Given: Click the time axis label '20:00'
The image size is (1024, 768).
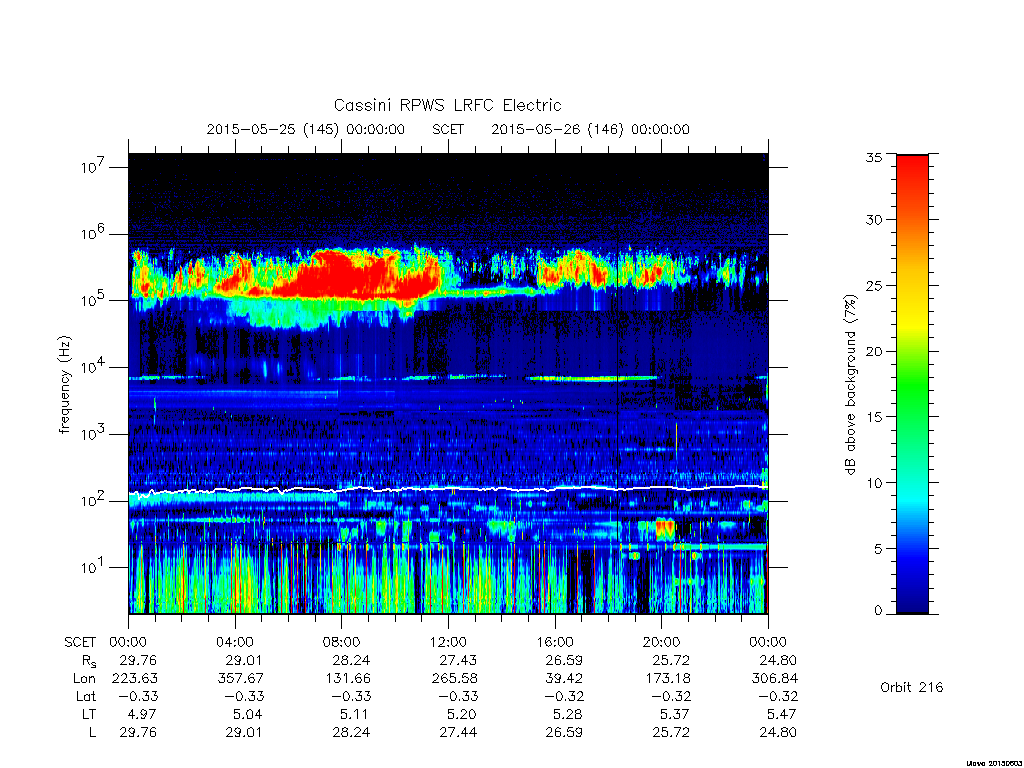Looking at the screenshot, I should coord(662,642).
